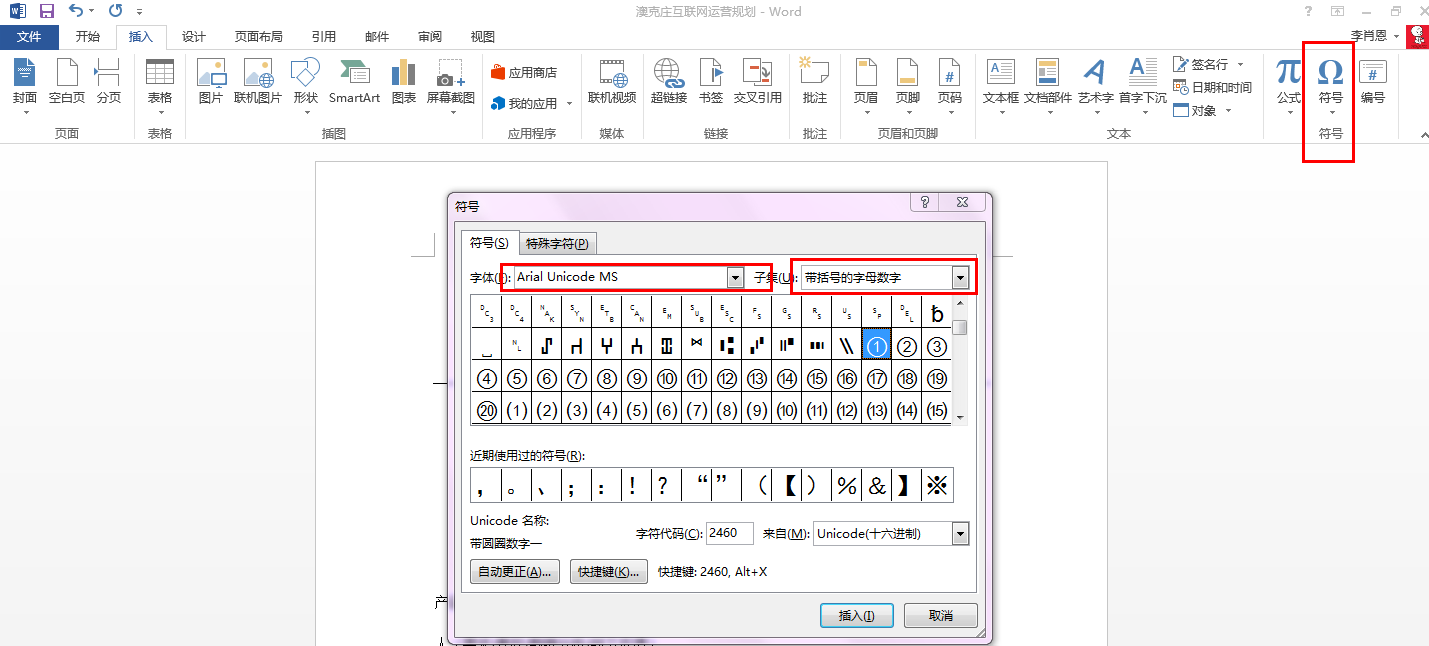Switch to the 引用 references tab
Viewport: 1429px width, 646px height.
point(324,37)
